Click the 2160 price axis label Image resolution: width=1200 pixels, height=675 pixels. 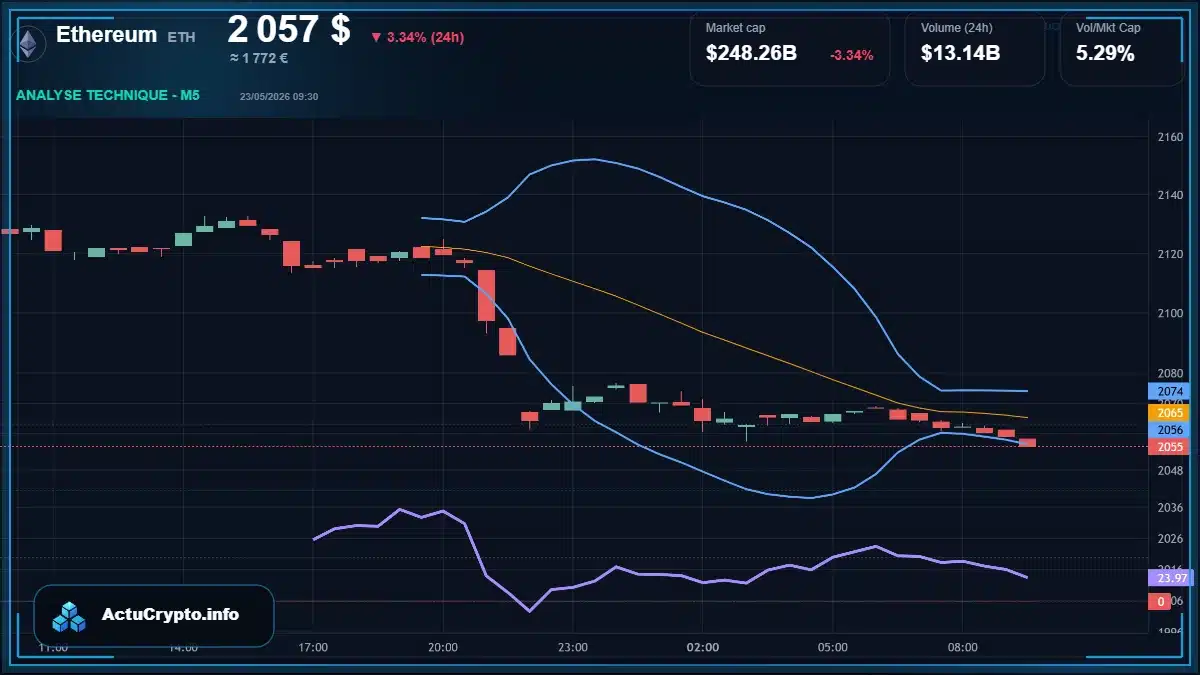point(1169,137)
